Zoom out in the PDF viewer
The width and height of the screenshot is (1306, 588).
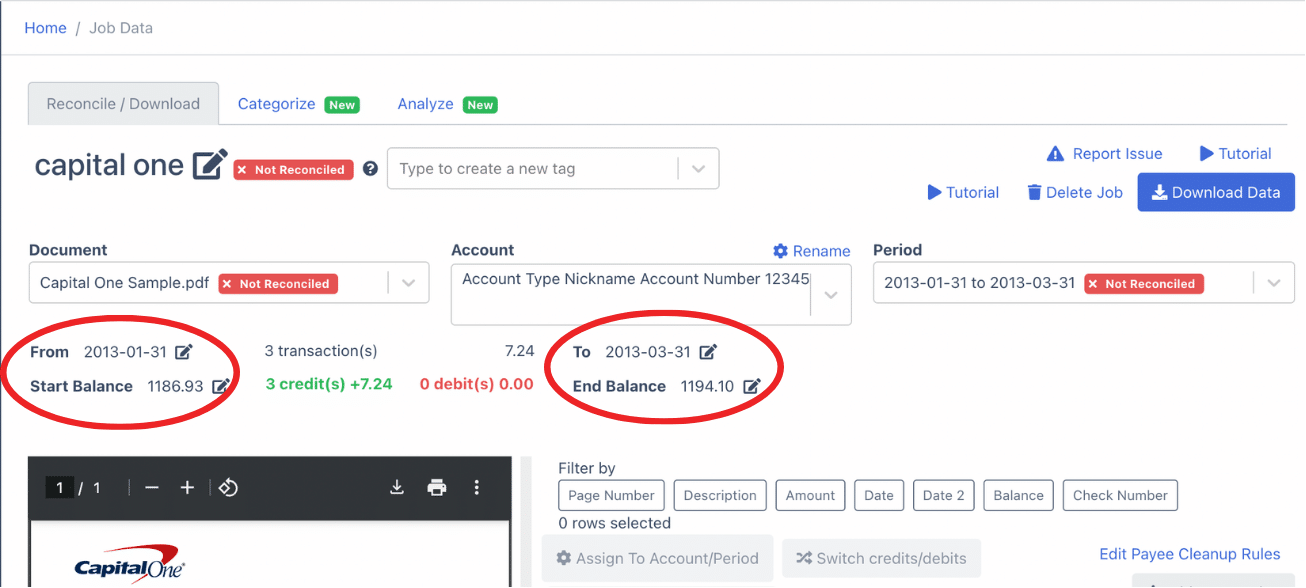coord(152,487)
